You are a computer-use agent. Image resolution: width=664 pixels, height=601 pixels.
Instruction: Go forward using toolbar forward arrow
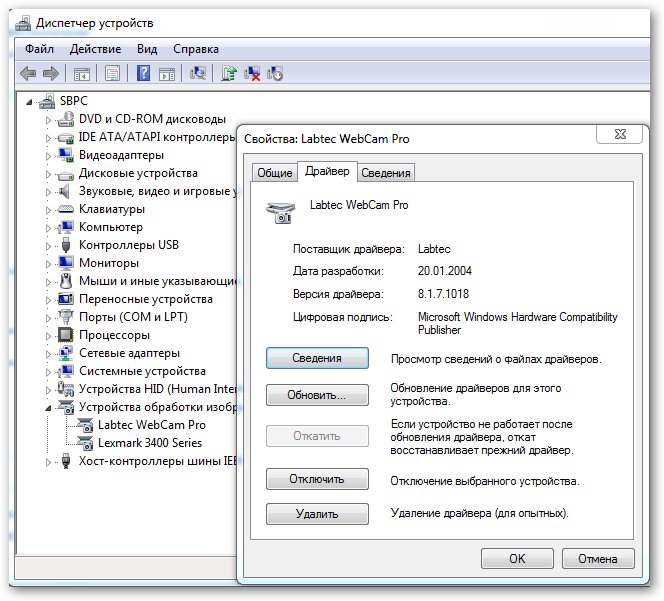click(51, 74)
